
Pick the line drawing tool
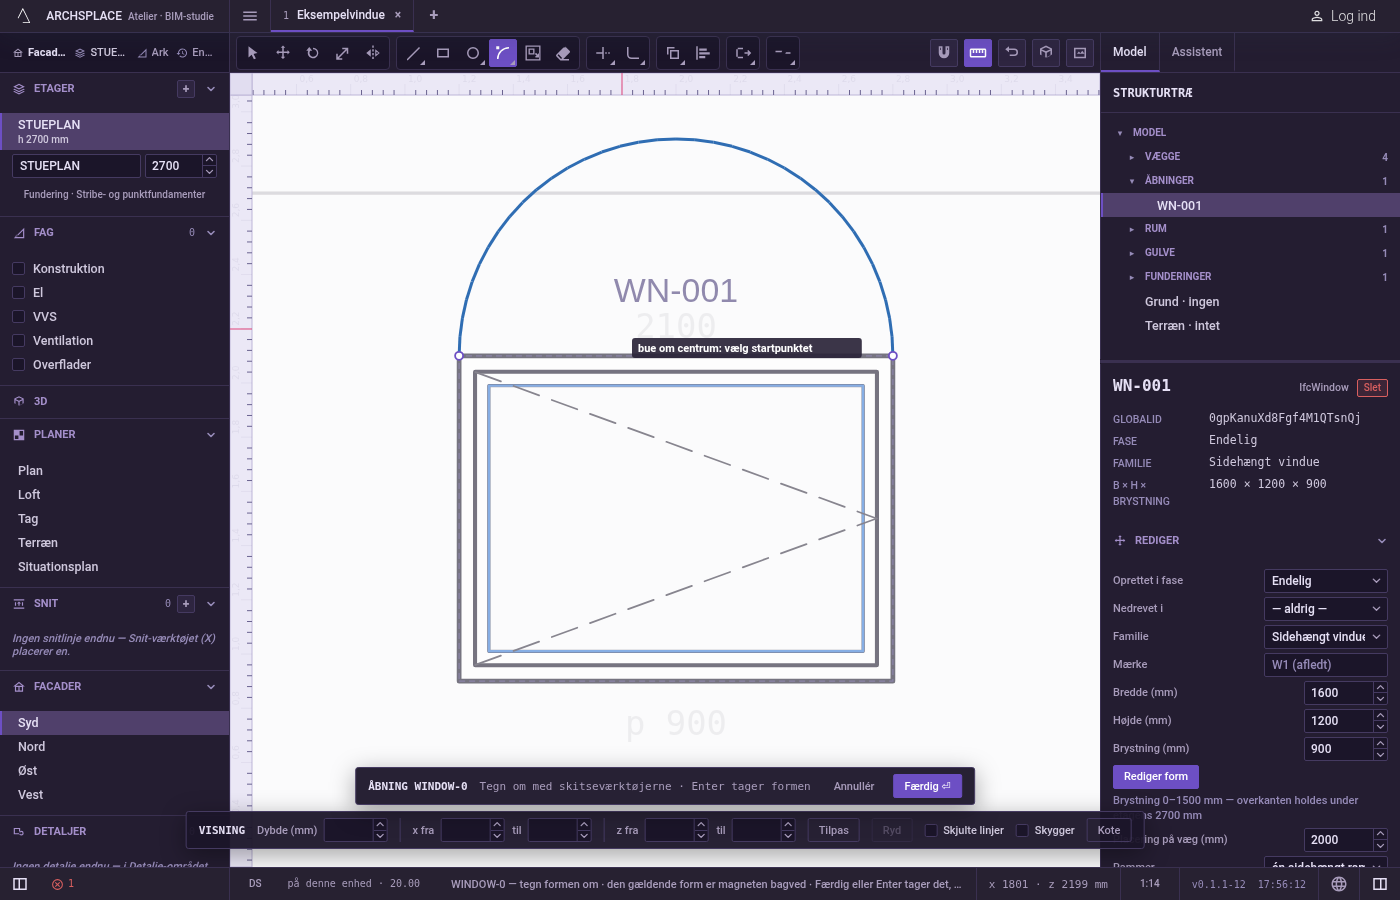click(413, 53)
